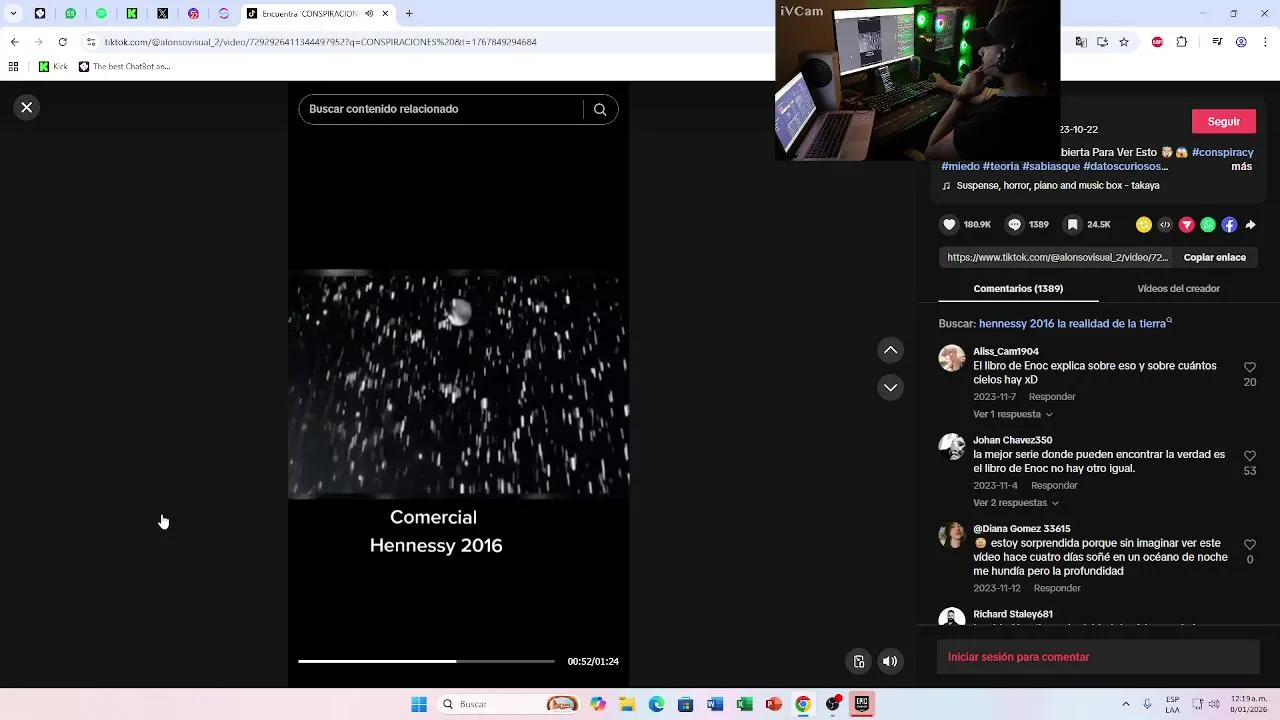Image resolution: width=1280 pixels, height=720 pixels.
Task: Go back in browser history
Action: tap(14, 42)
